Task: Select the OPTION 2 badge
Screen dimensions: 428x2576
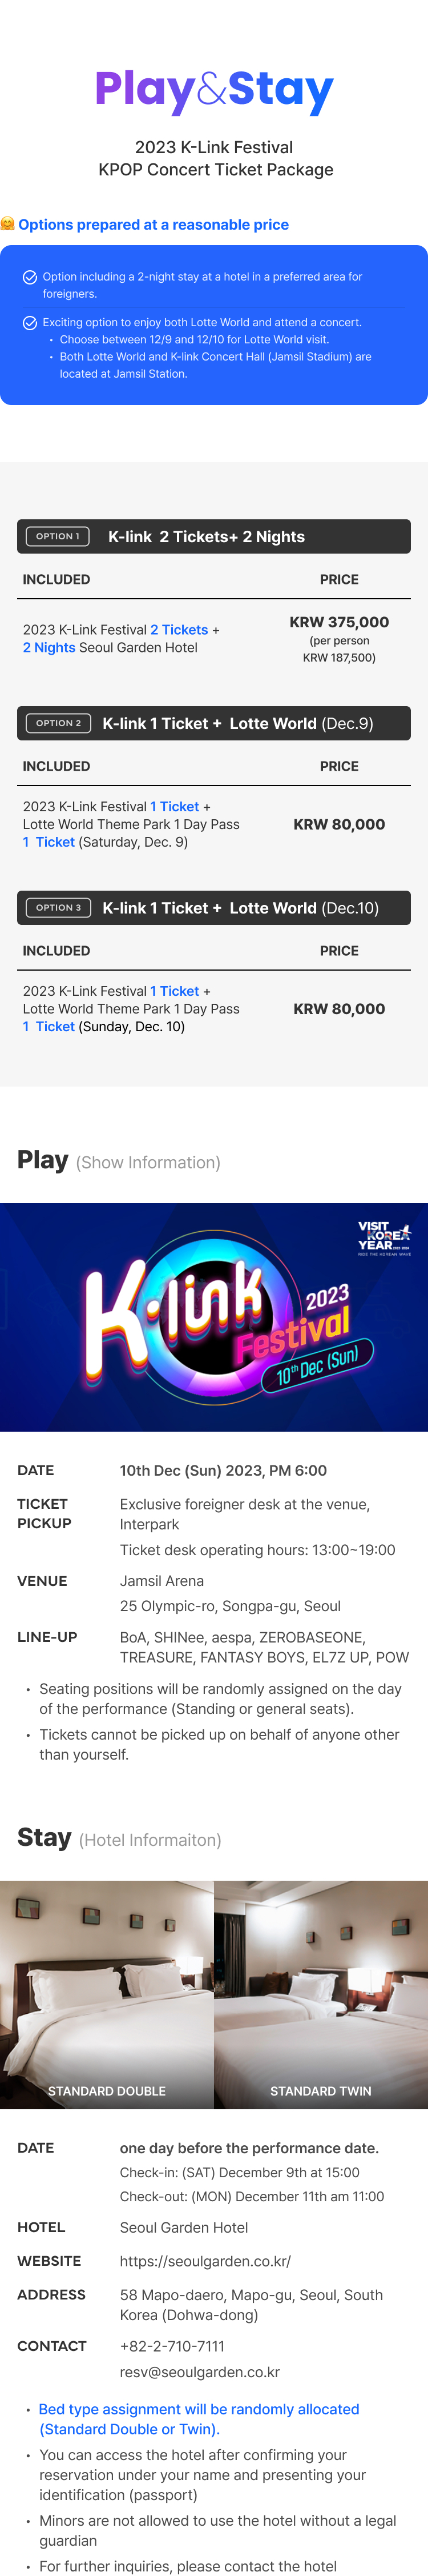Action: [58, 723]
